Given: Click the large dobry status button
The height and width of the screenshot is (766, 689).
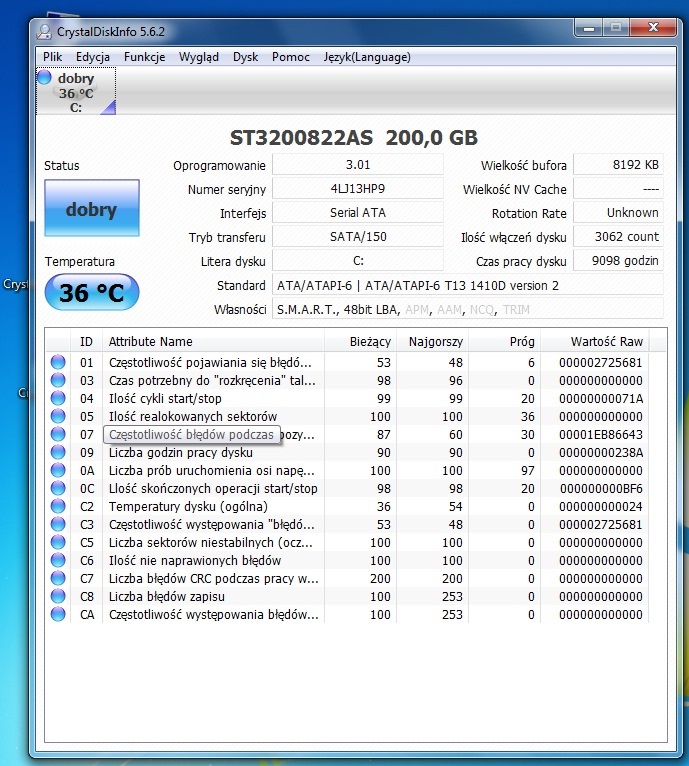Looking at the screenshot, I should pyautogui.click(x=92, y=208).
